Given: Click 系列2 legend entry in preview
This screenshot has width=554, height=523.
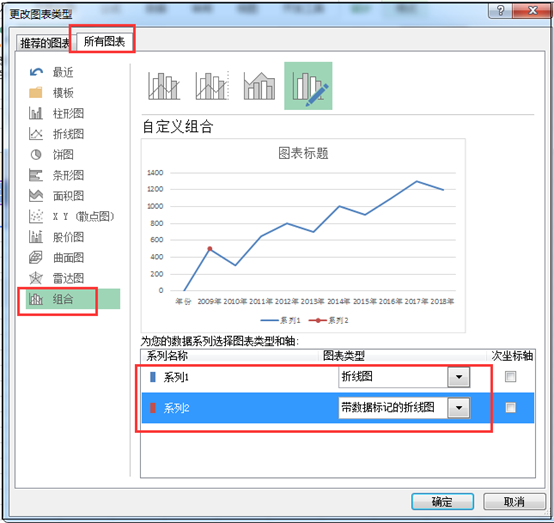Looking at the screenshot, I should (x=329, y=320).
